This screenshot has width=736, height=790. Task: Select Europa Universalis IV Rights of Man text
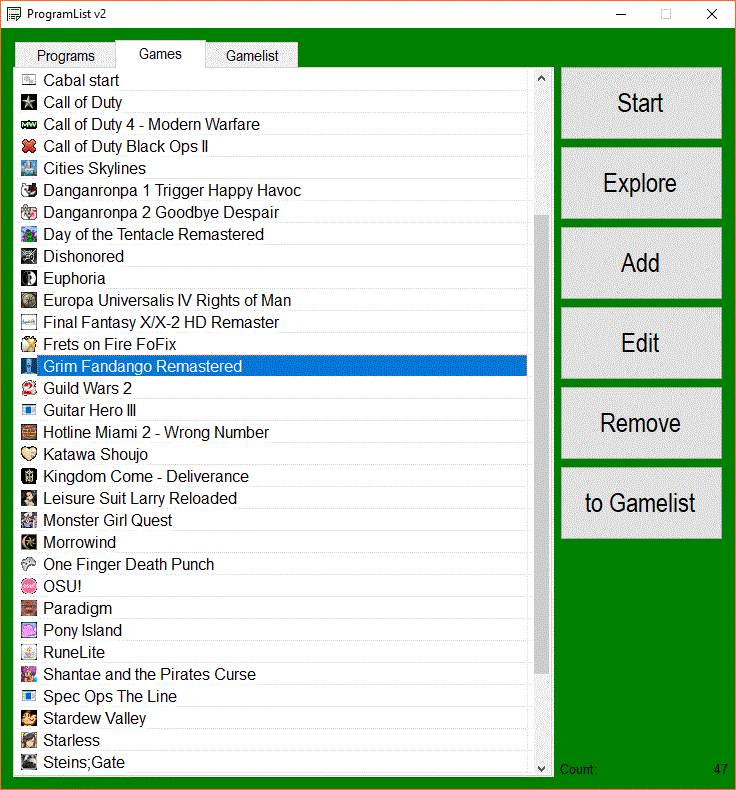pyautogui.click(x=167, y=300)
